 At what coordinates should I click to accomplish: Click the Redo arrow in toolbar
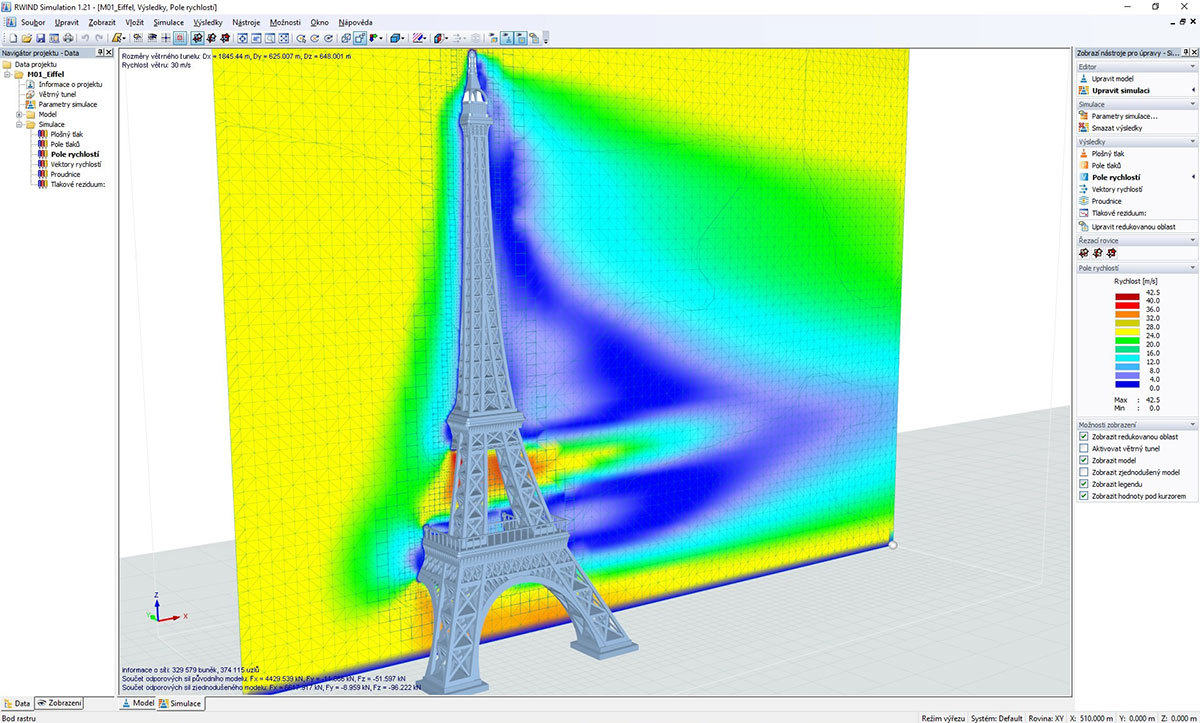pyautogui.click(x=100, y=38)
